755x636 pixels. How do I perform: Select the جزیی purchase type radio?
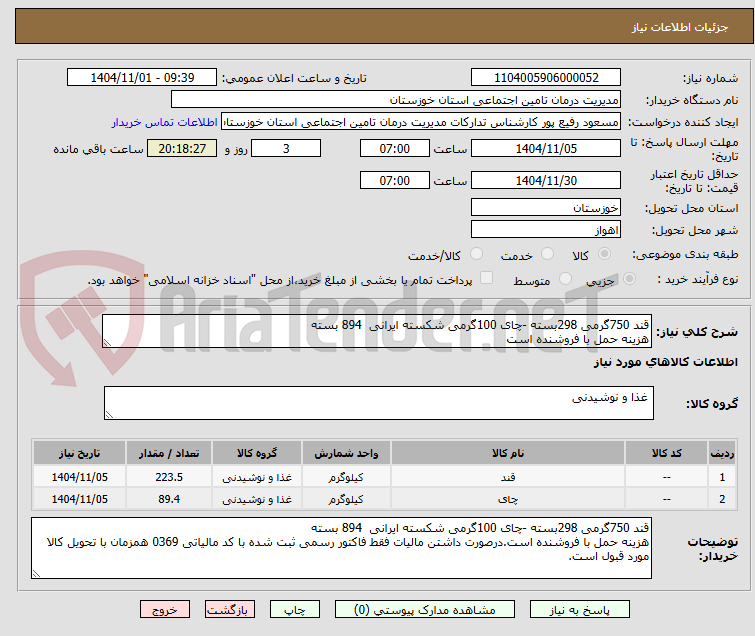pyautogui.click(x=629, y=279)
